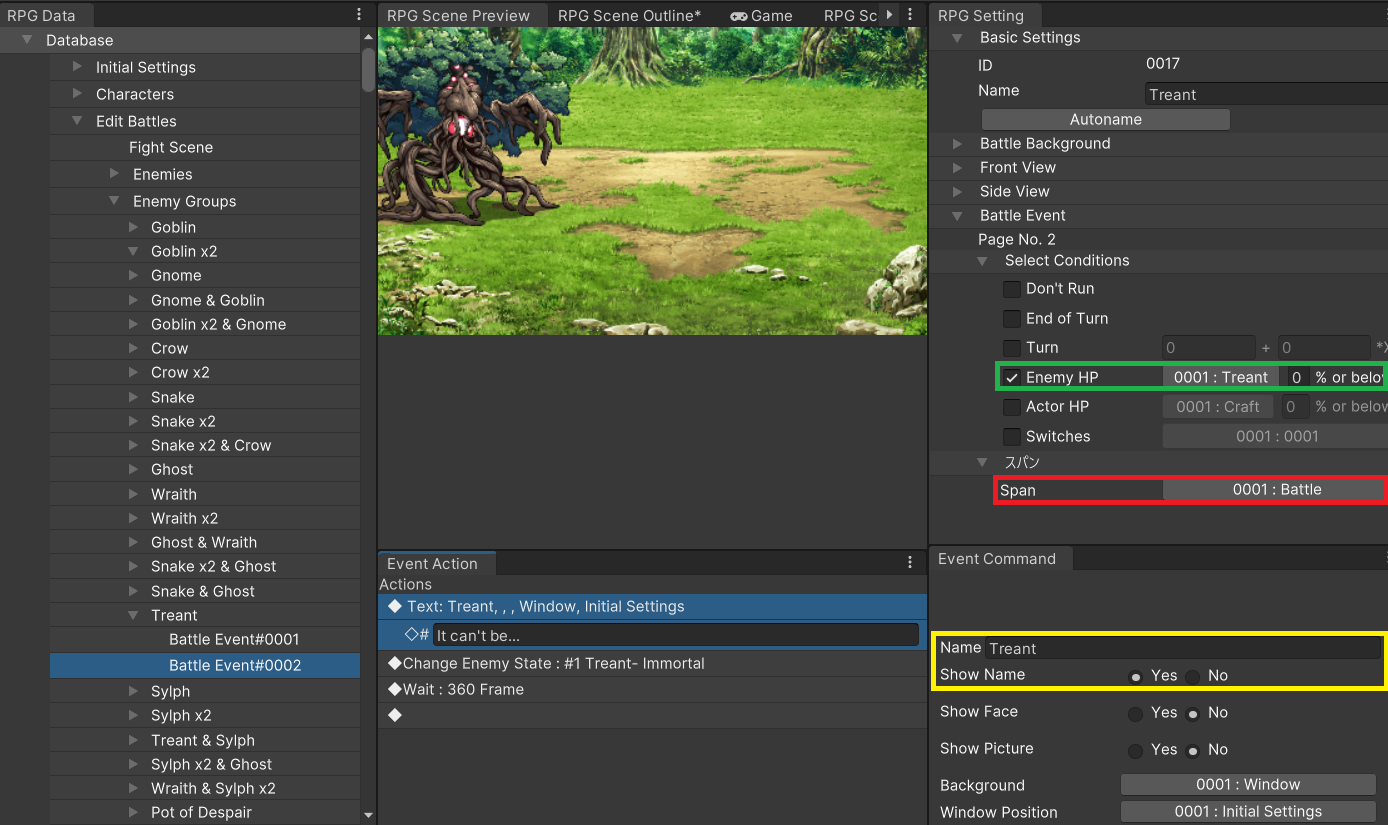This screenshot has width=1388, height=825.
Task: Open Window Position Initial Settings dropdown
Action: pyautogui.click(x=1248, y=812)
